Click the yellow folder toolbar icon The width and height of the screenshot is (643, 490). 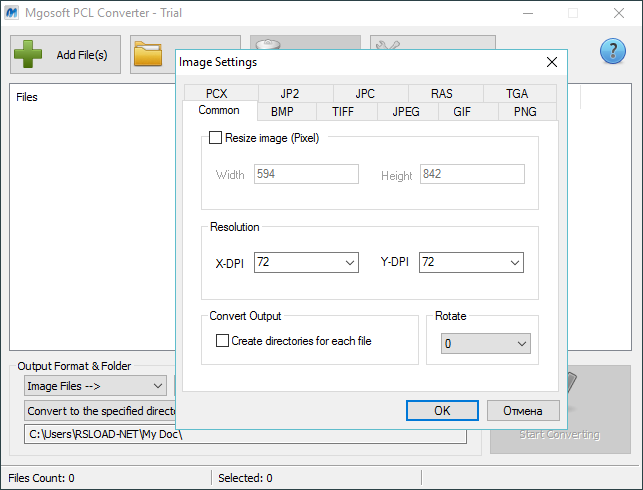click(x=148, y=54)
